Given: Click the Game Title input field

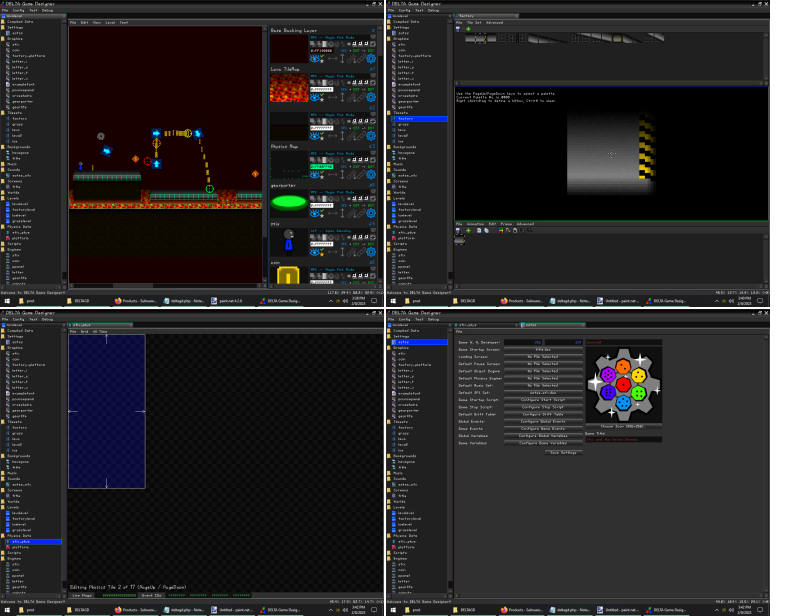Looking at the screenshot, I should point(623,439).
